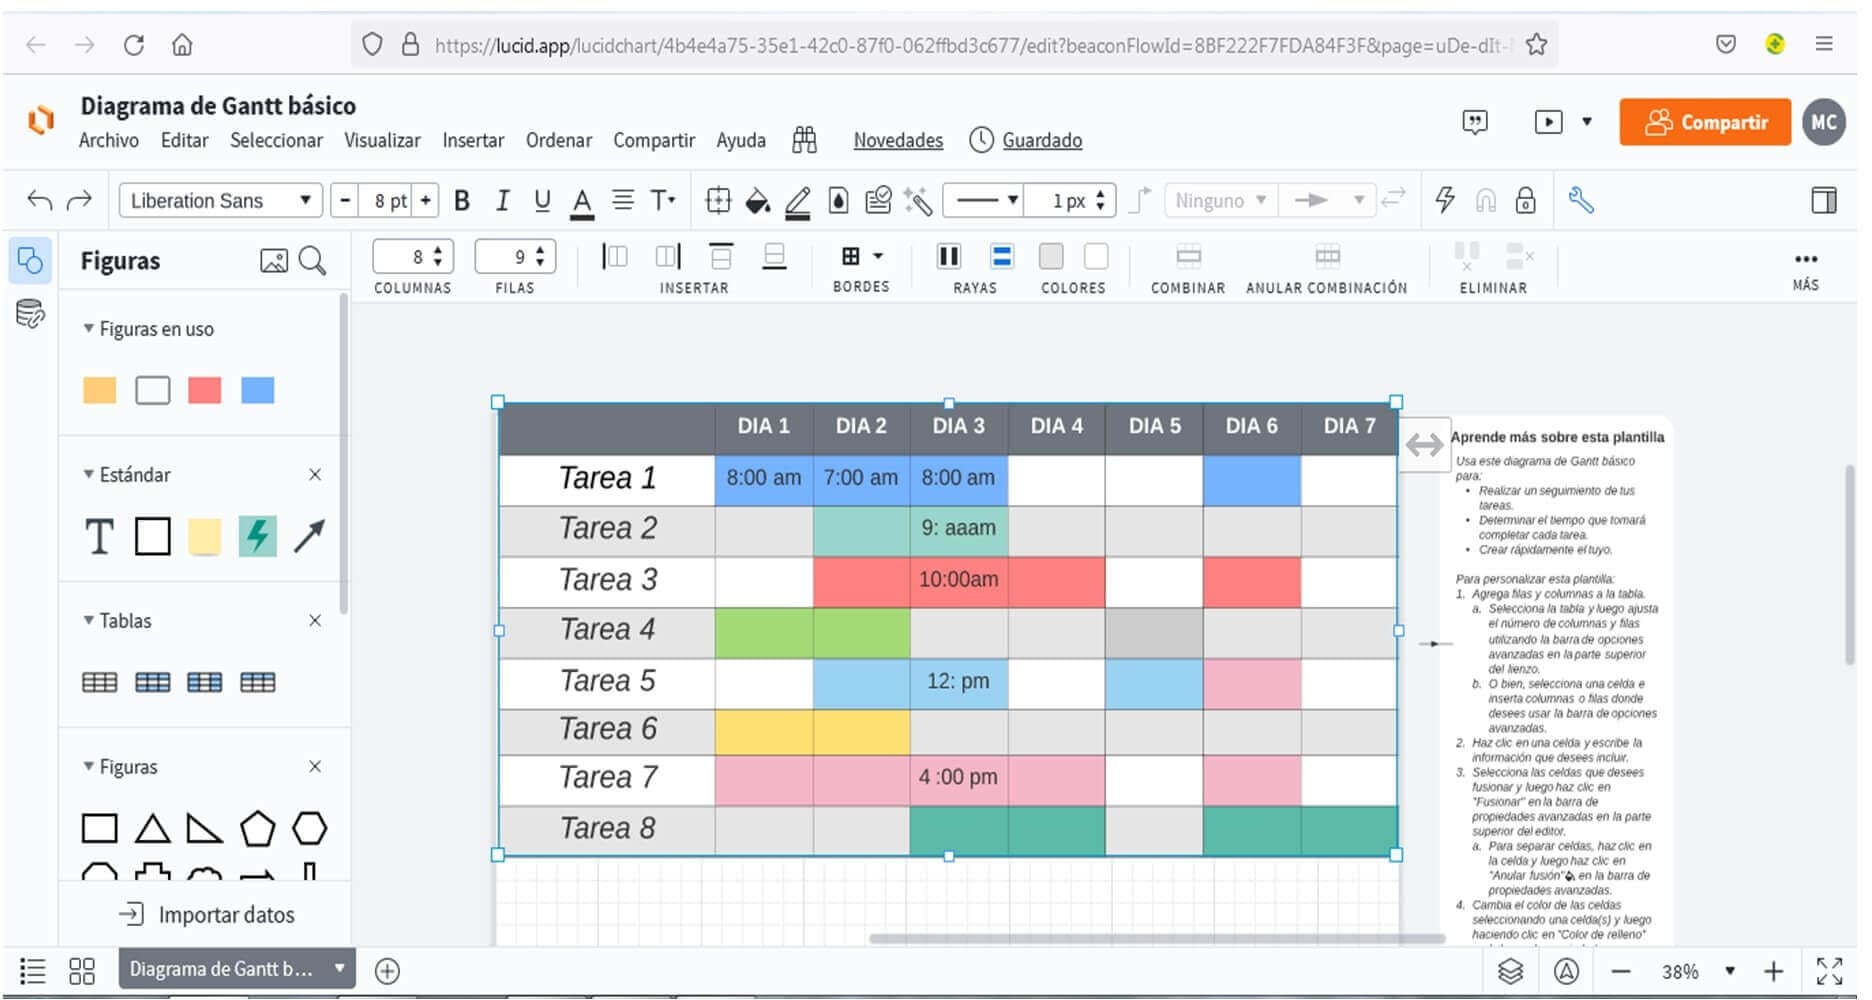The height and width of the screenshot is (1000, 1872).
Task: Select the Text shape tool
Action: 99,537
